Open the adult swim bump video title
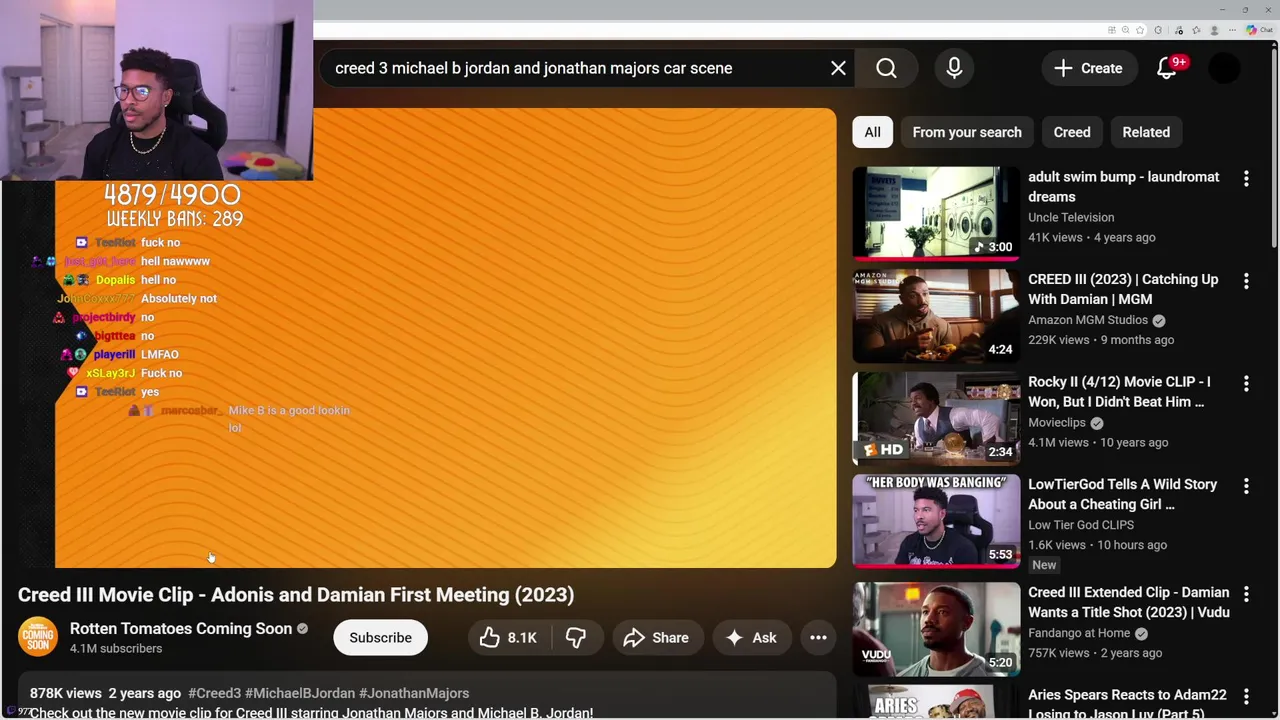The image size is (1280, 720). [1123, 187]
